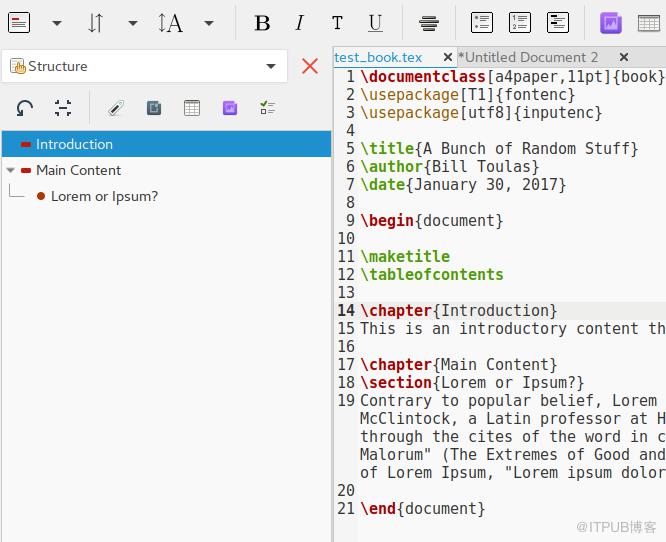Insert itemize bullet list
The width and height of the screenshot is (666, 542).
482,23
